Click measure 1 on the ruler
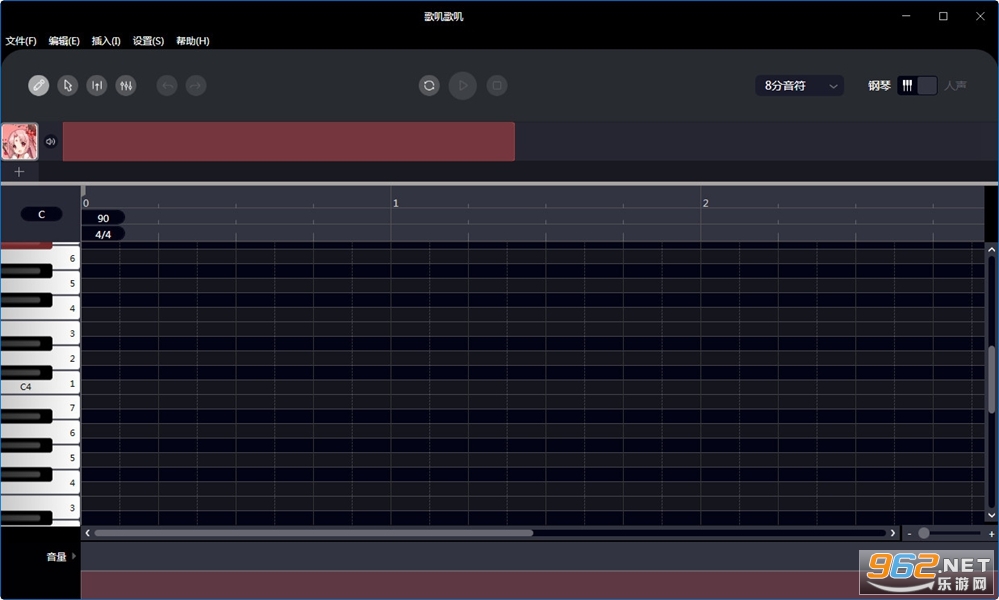This screenshot has width=999, height=600. pos(396,203)
